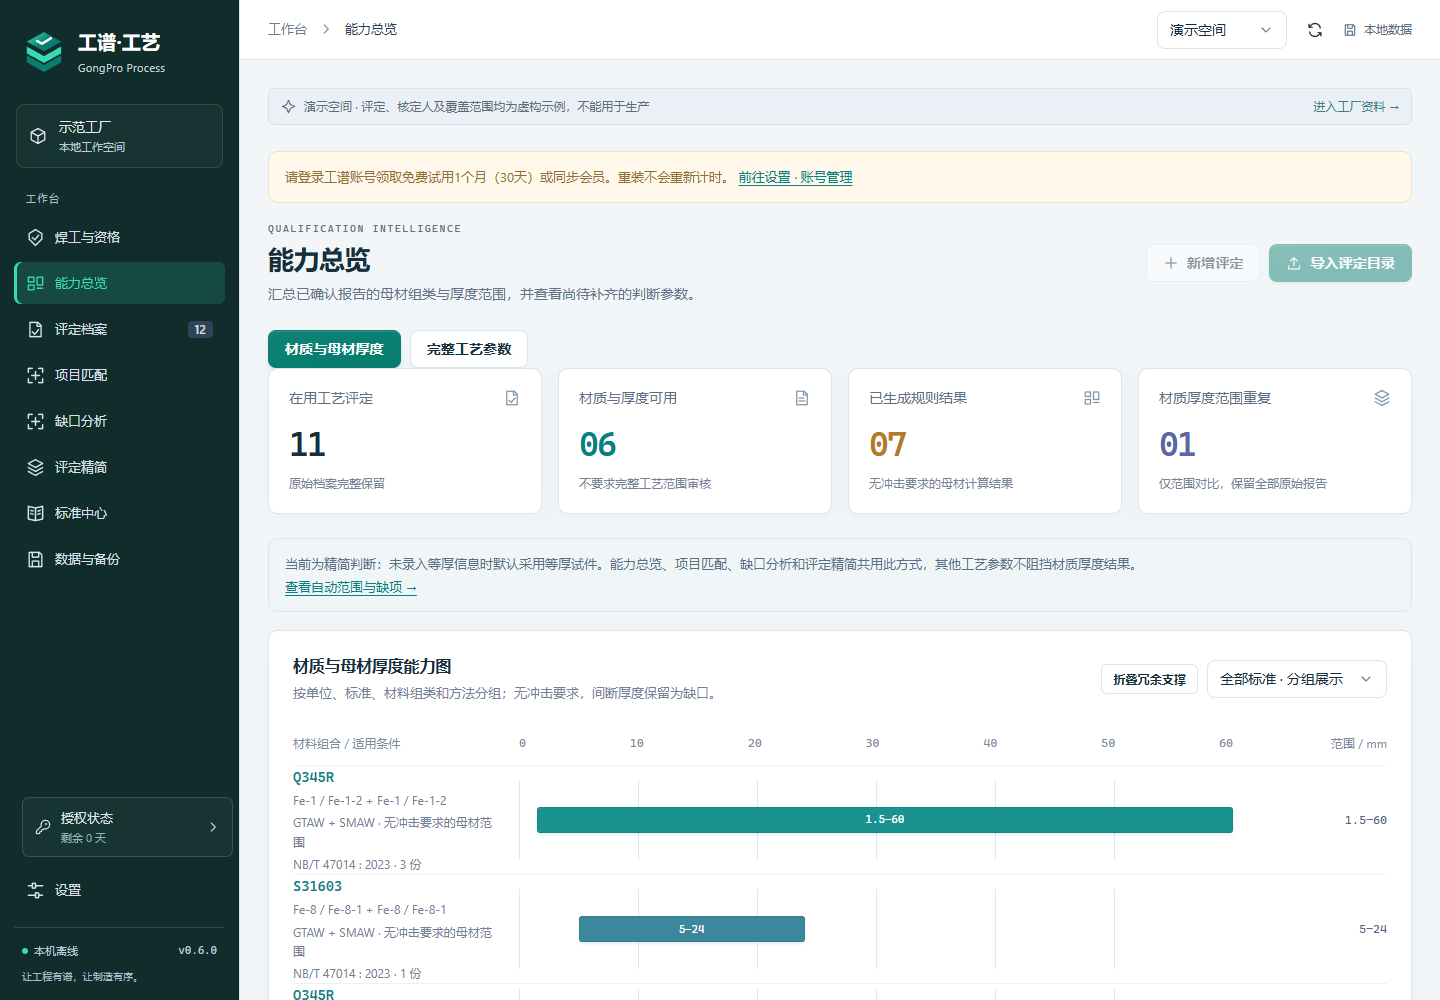Open the 全部标准 · 分组展示 dropdown

click(1297, 679)
